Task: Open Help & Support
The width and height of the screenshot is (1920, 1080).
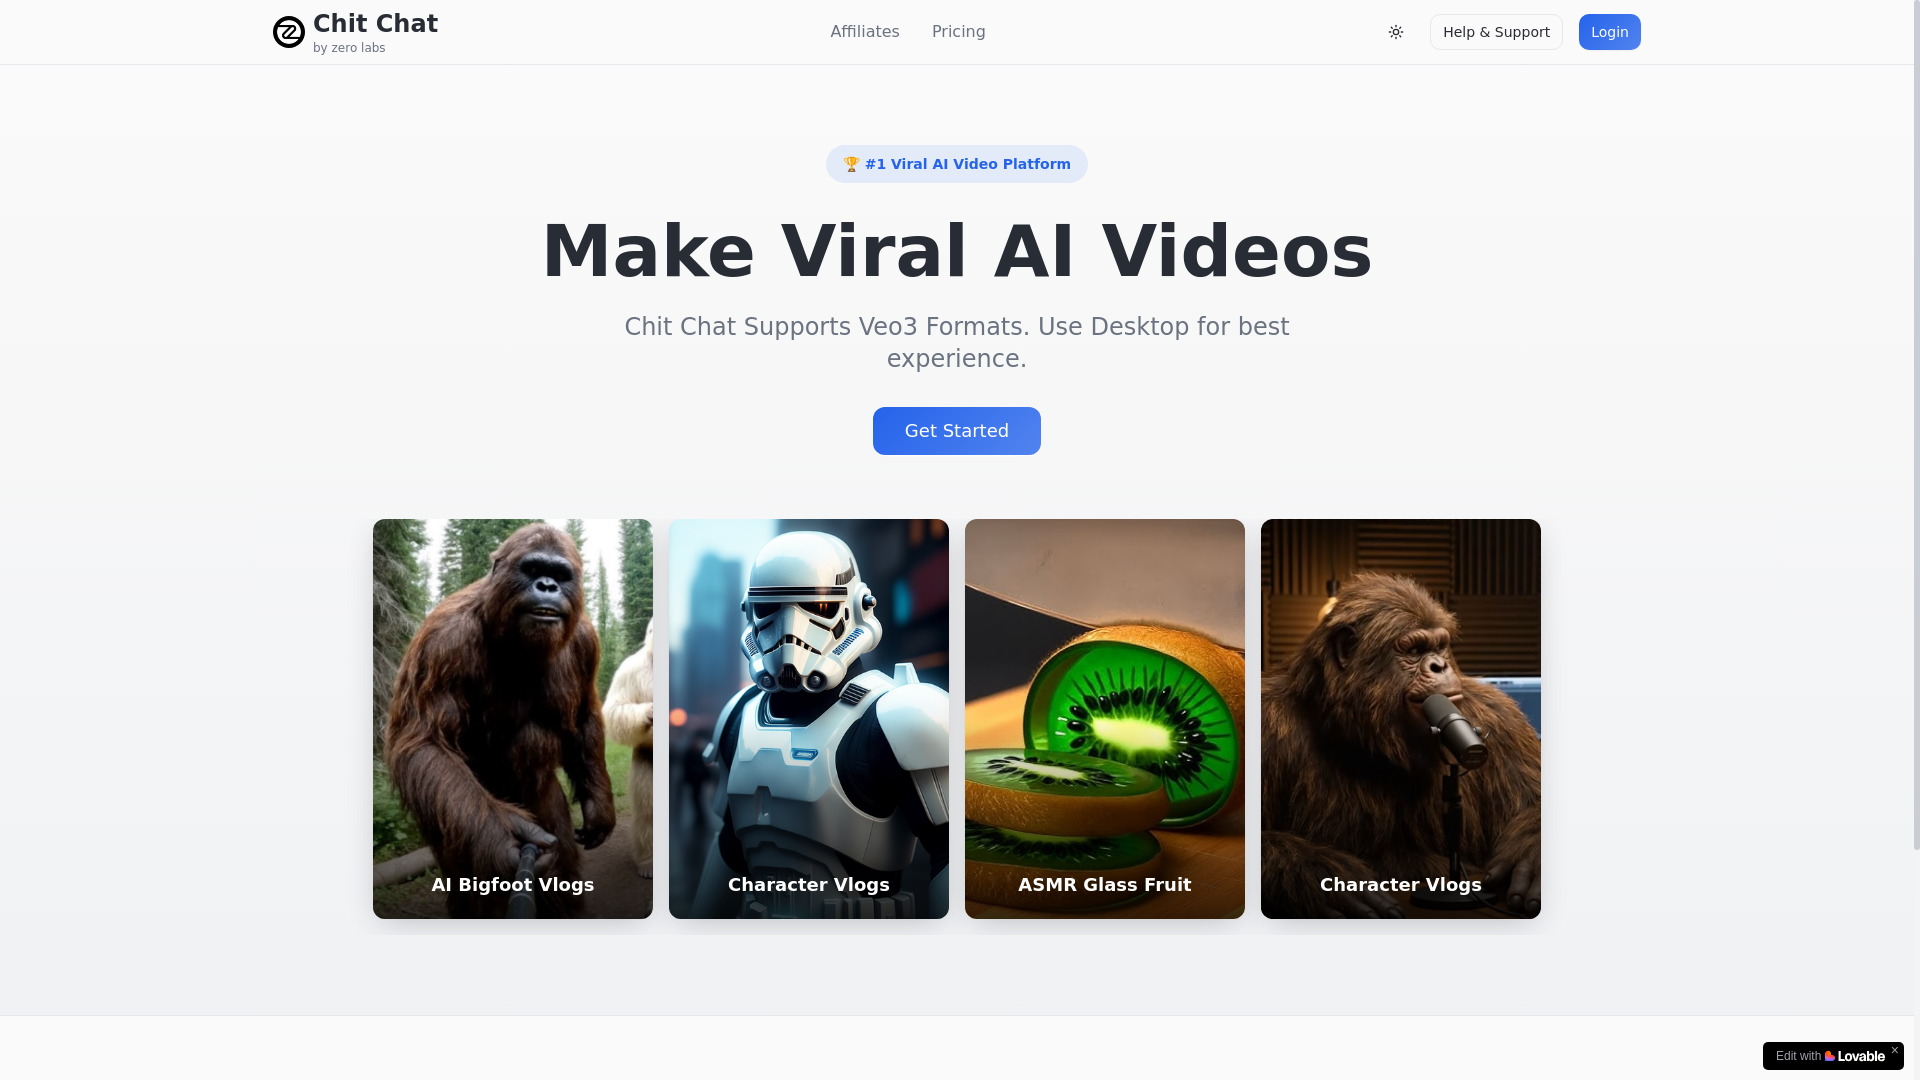Action: (x=1496, y=32)
